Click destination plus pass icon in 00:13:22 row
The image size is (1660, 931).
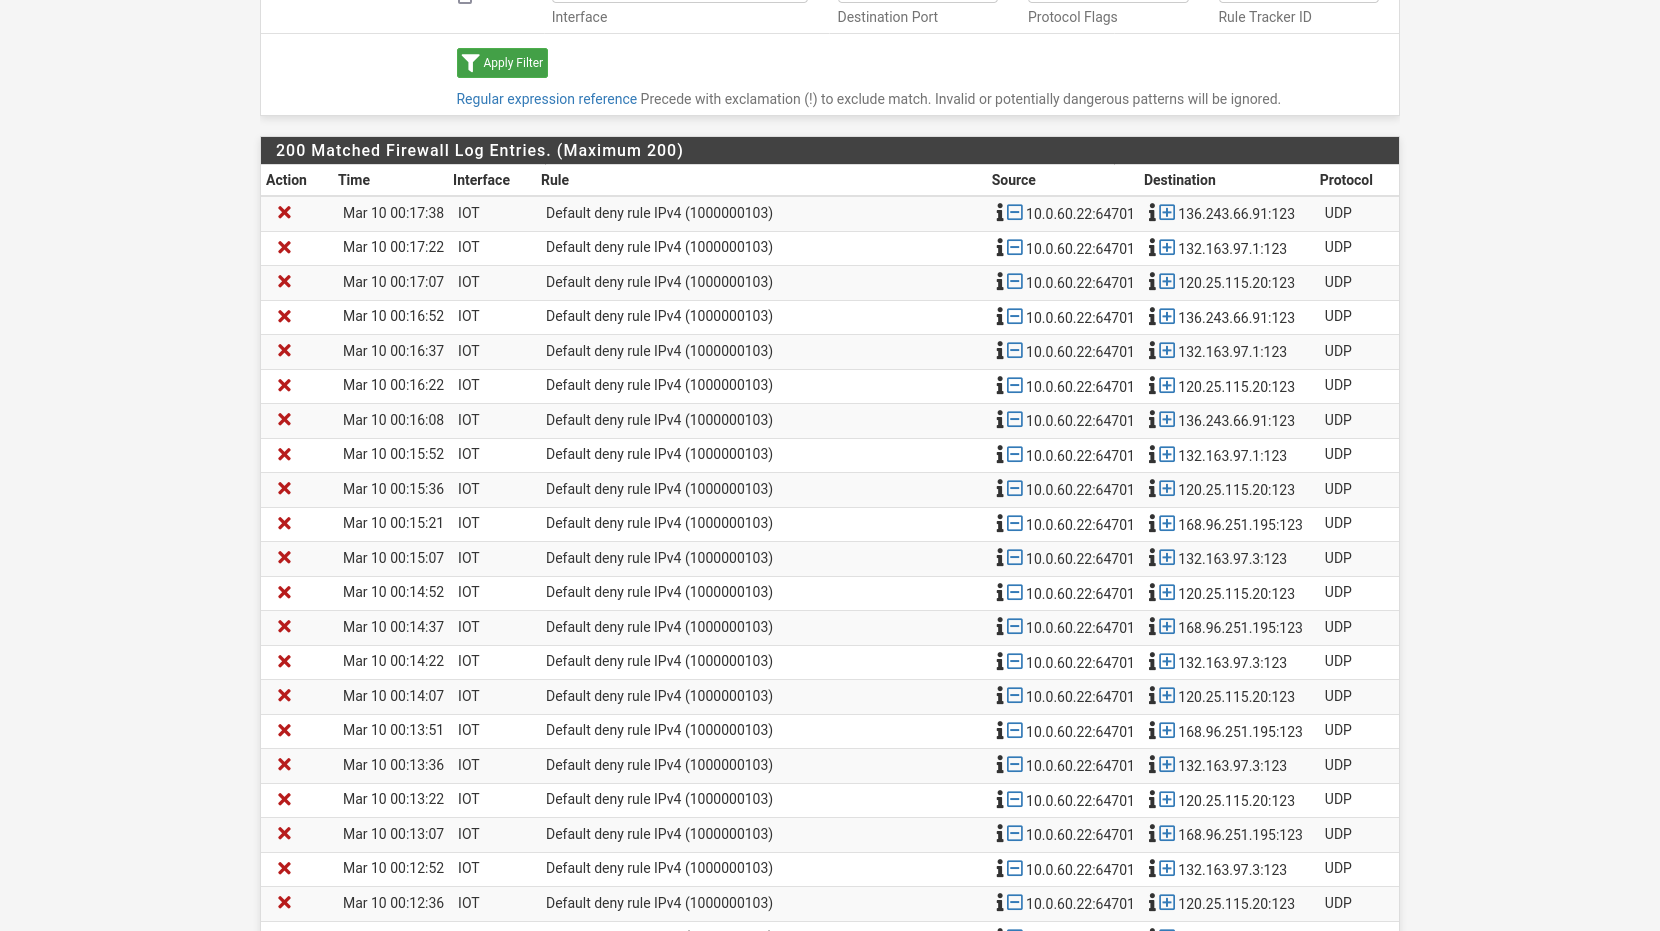tap(1167, 799)
